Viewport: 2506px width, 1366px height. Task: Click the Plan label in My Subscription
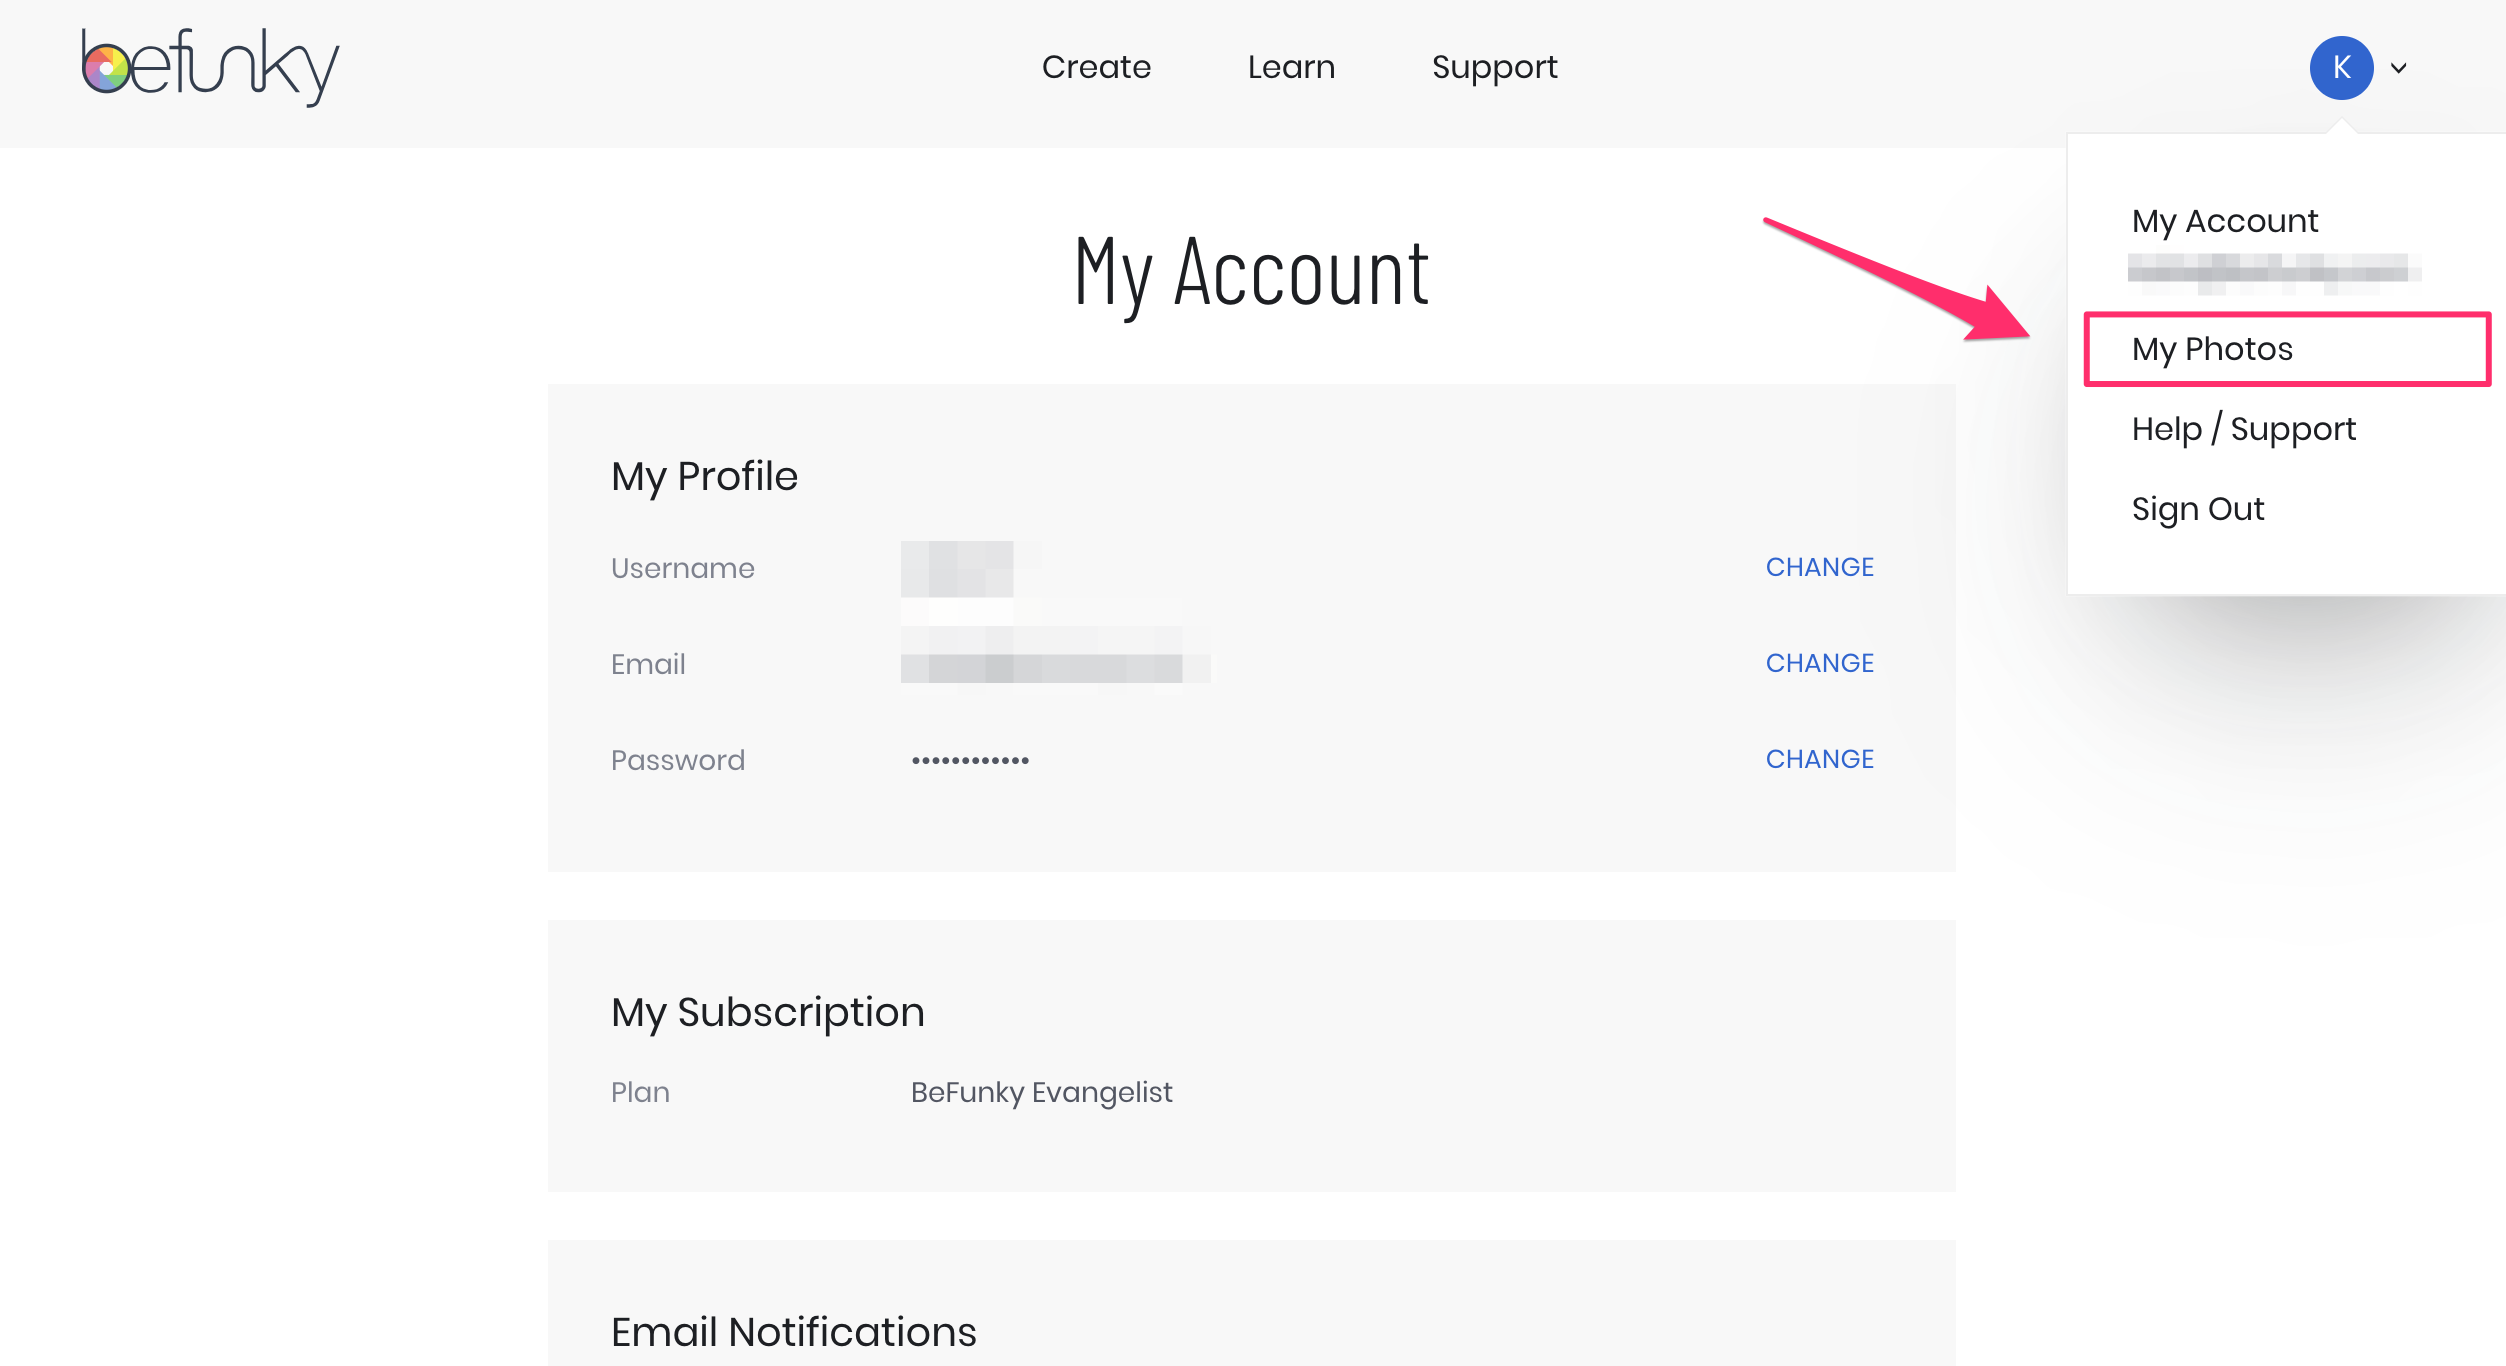(640, 1092)
